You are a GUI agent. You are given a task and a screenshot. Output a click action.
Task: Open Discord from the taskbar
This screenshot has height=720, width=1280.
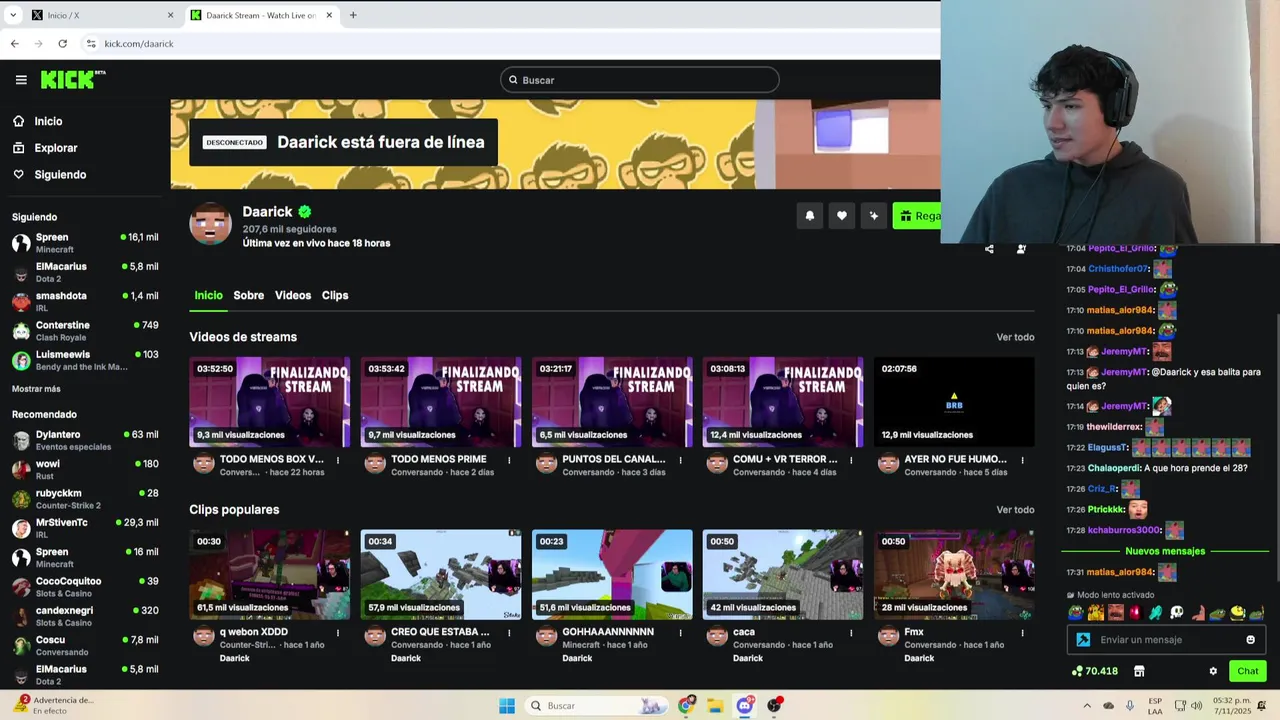744,706
